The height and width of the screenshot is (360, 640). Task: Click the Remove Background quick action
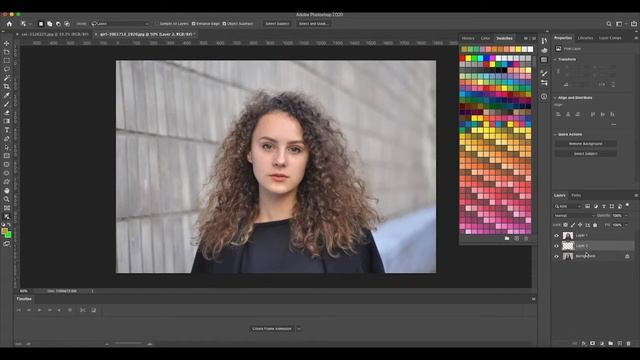pyautogui.click(x=586, y=144)
